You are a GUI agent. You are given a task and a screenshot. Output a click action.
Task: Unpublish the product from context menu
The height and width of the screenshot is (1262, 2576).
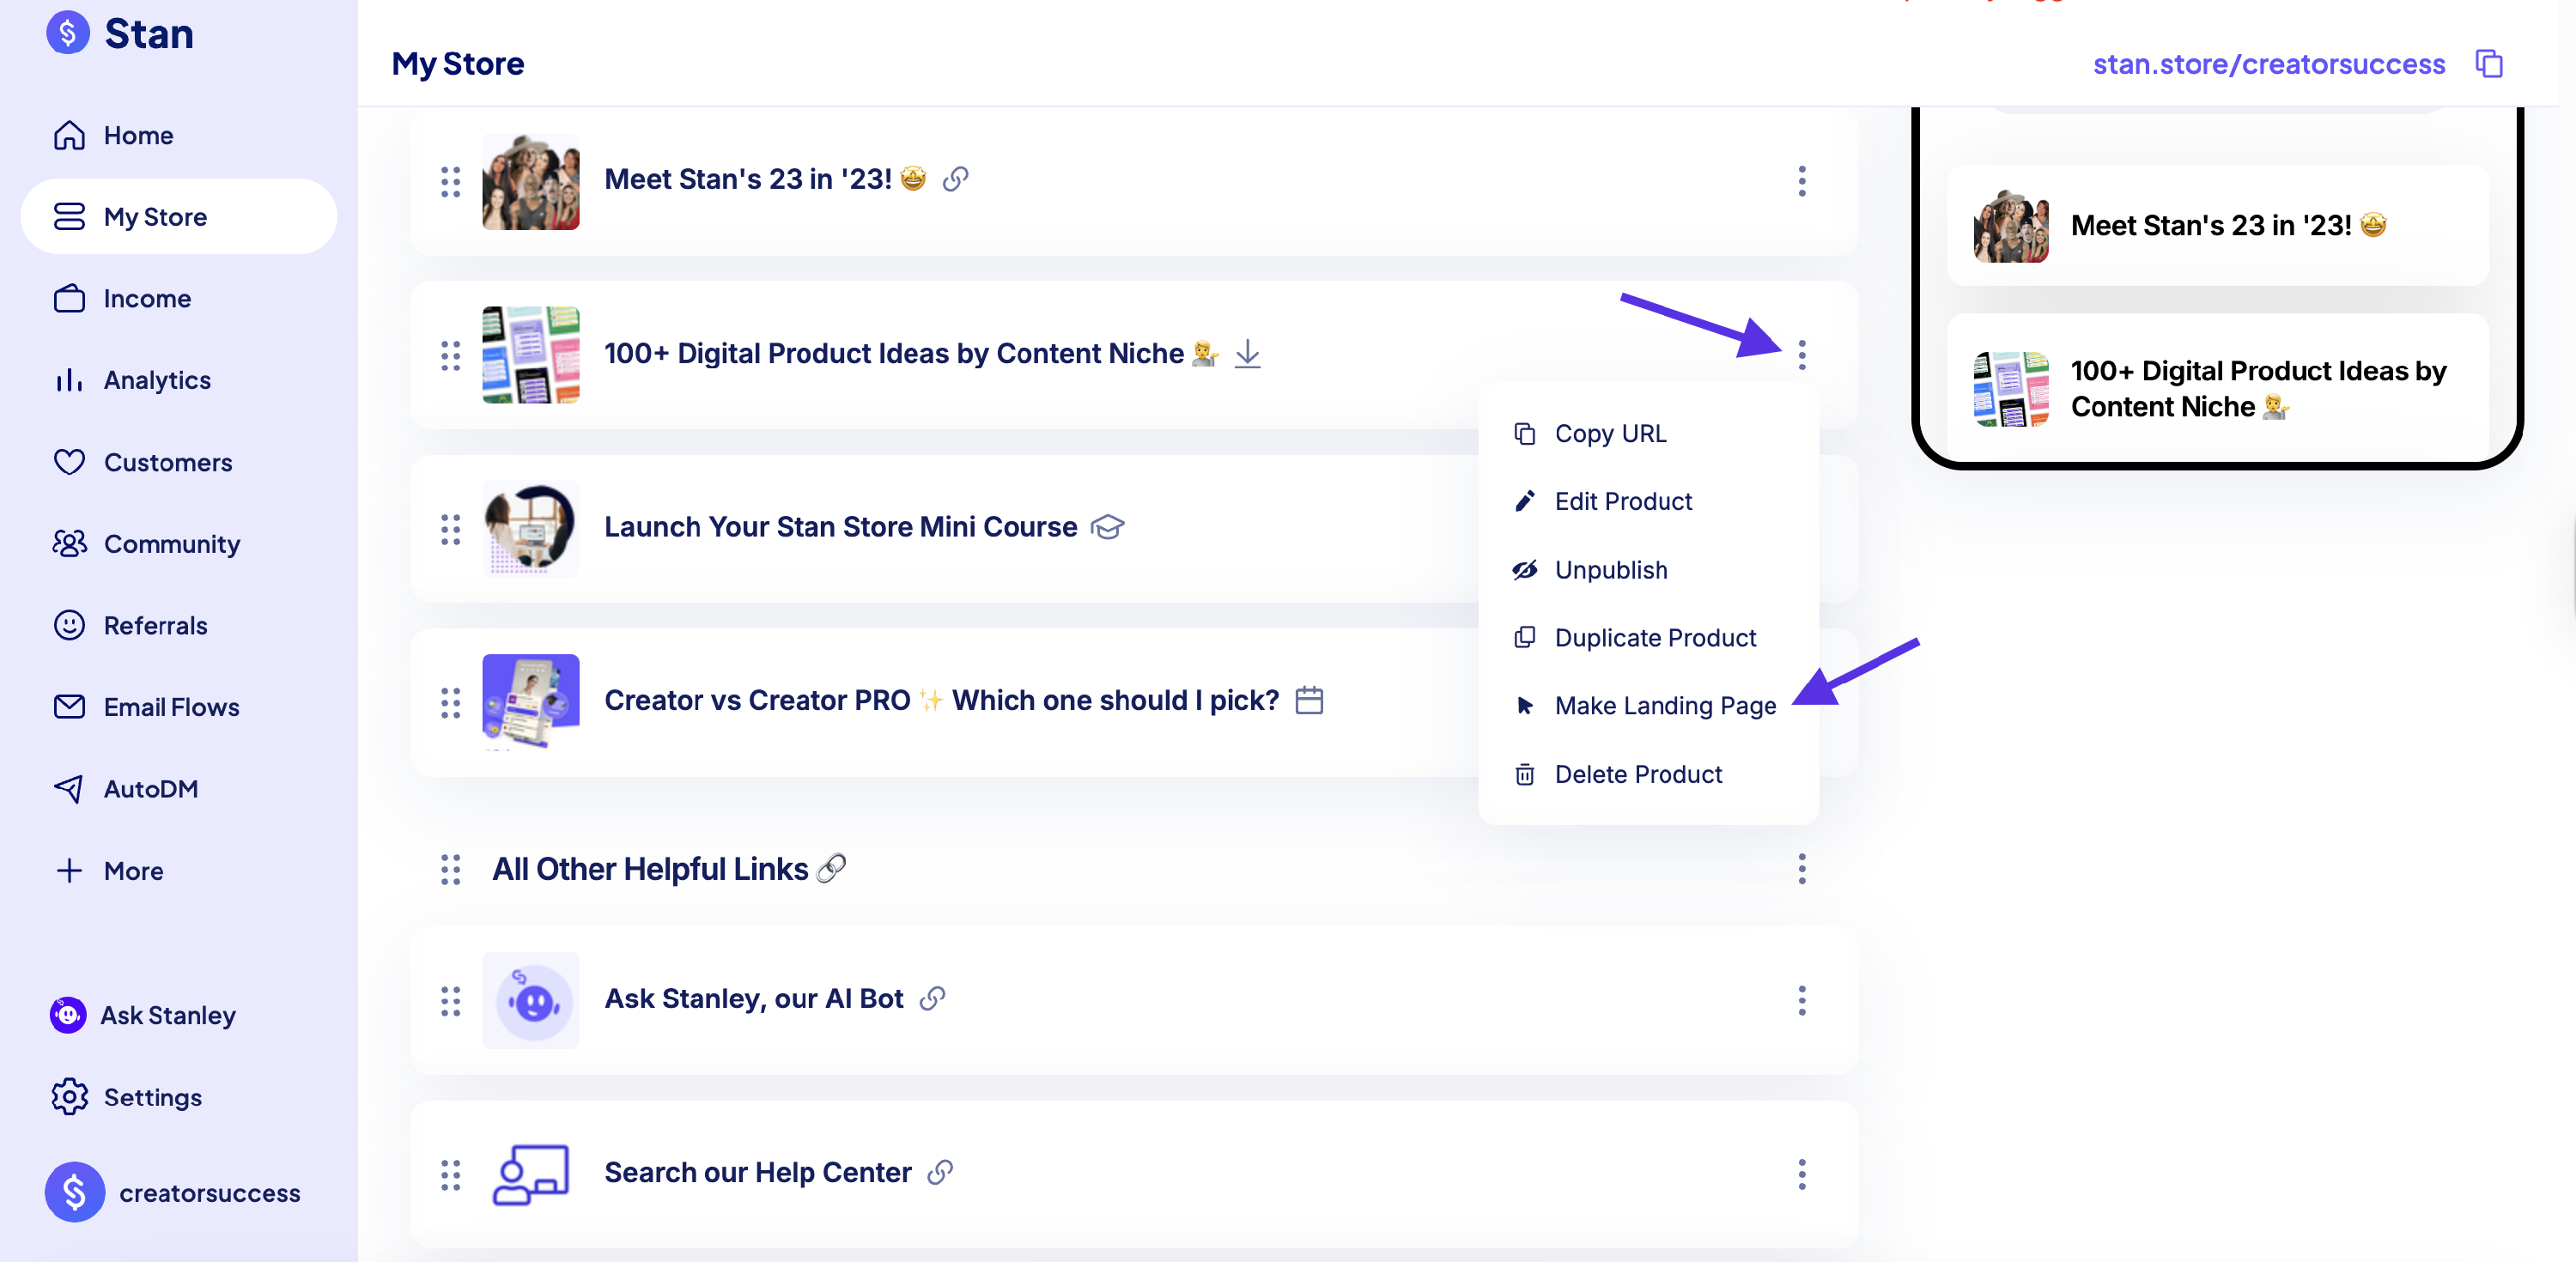pyautogui.click(x=1610, y=570)
